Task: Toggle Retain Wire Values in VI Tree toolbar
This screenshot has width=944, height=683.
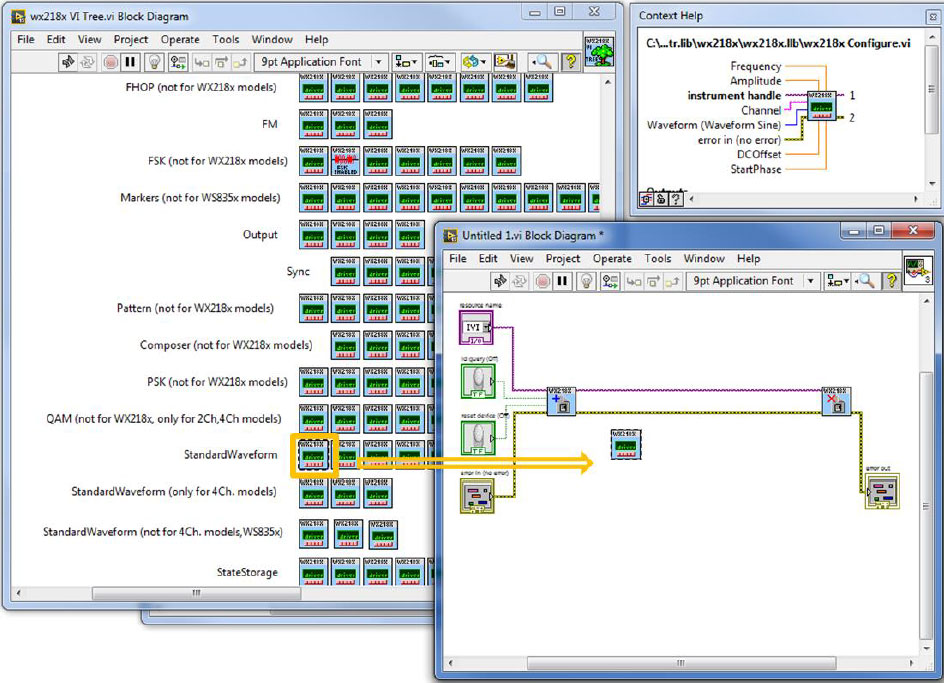Action: pyautogui.click(x=177, y=62)
